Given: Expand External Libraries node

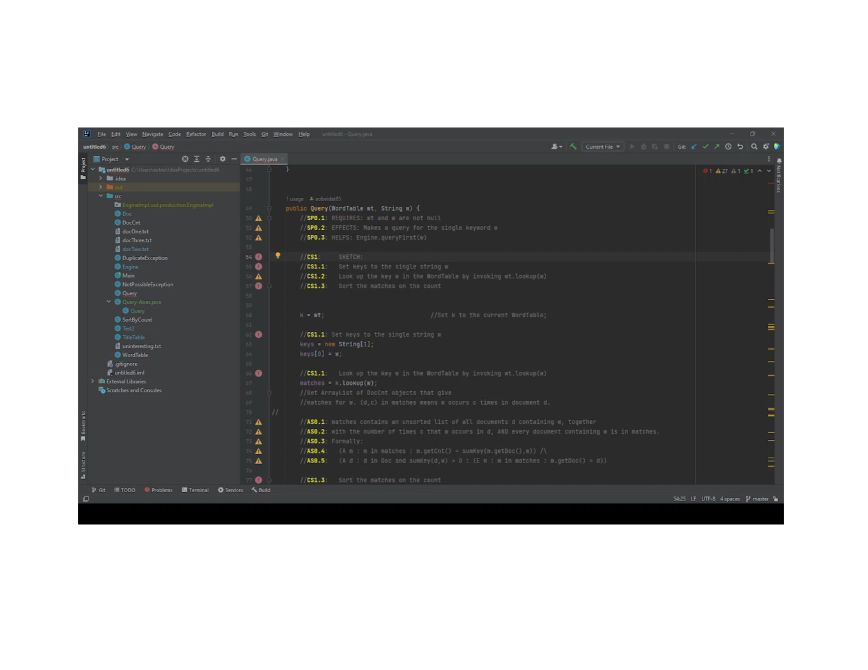Looking at the screenshot, I should [x=93, y=382].
